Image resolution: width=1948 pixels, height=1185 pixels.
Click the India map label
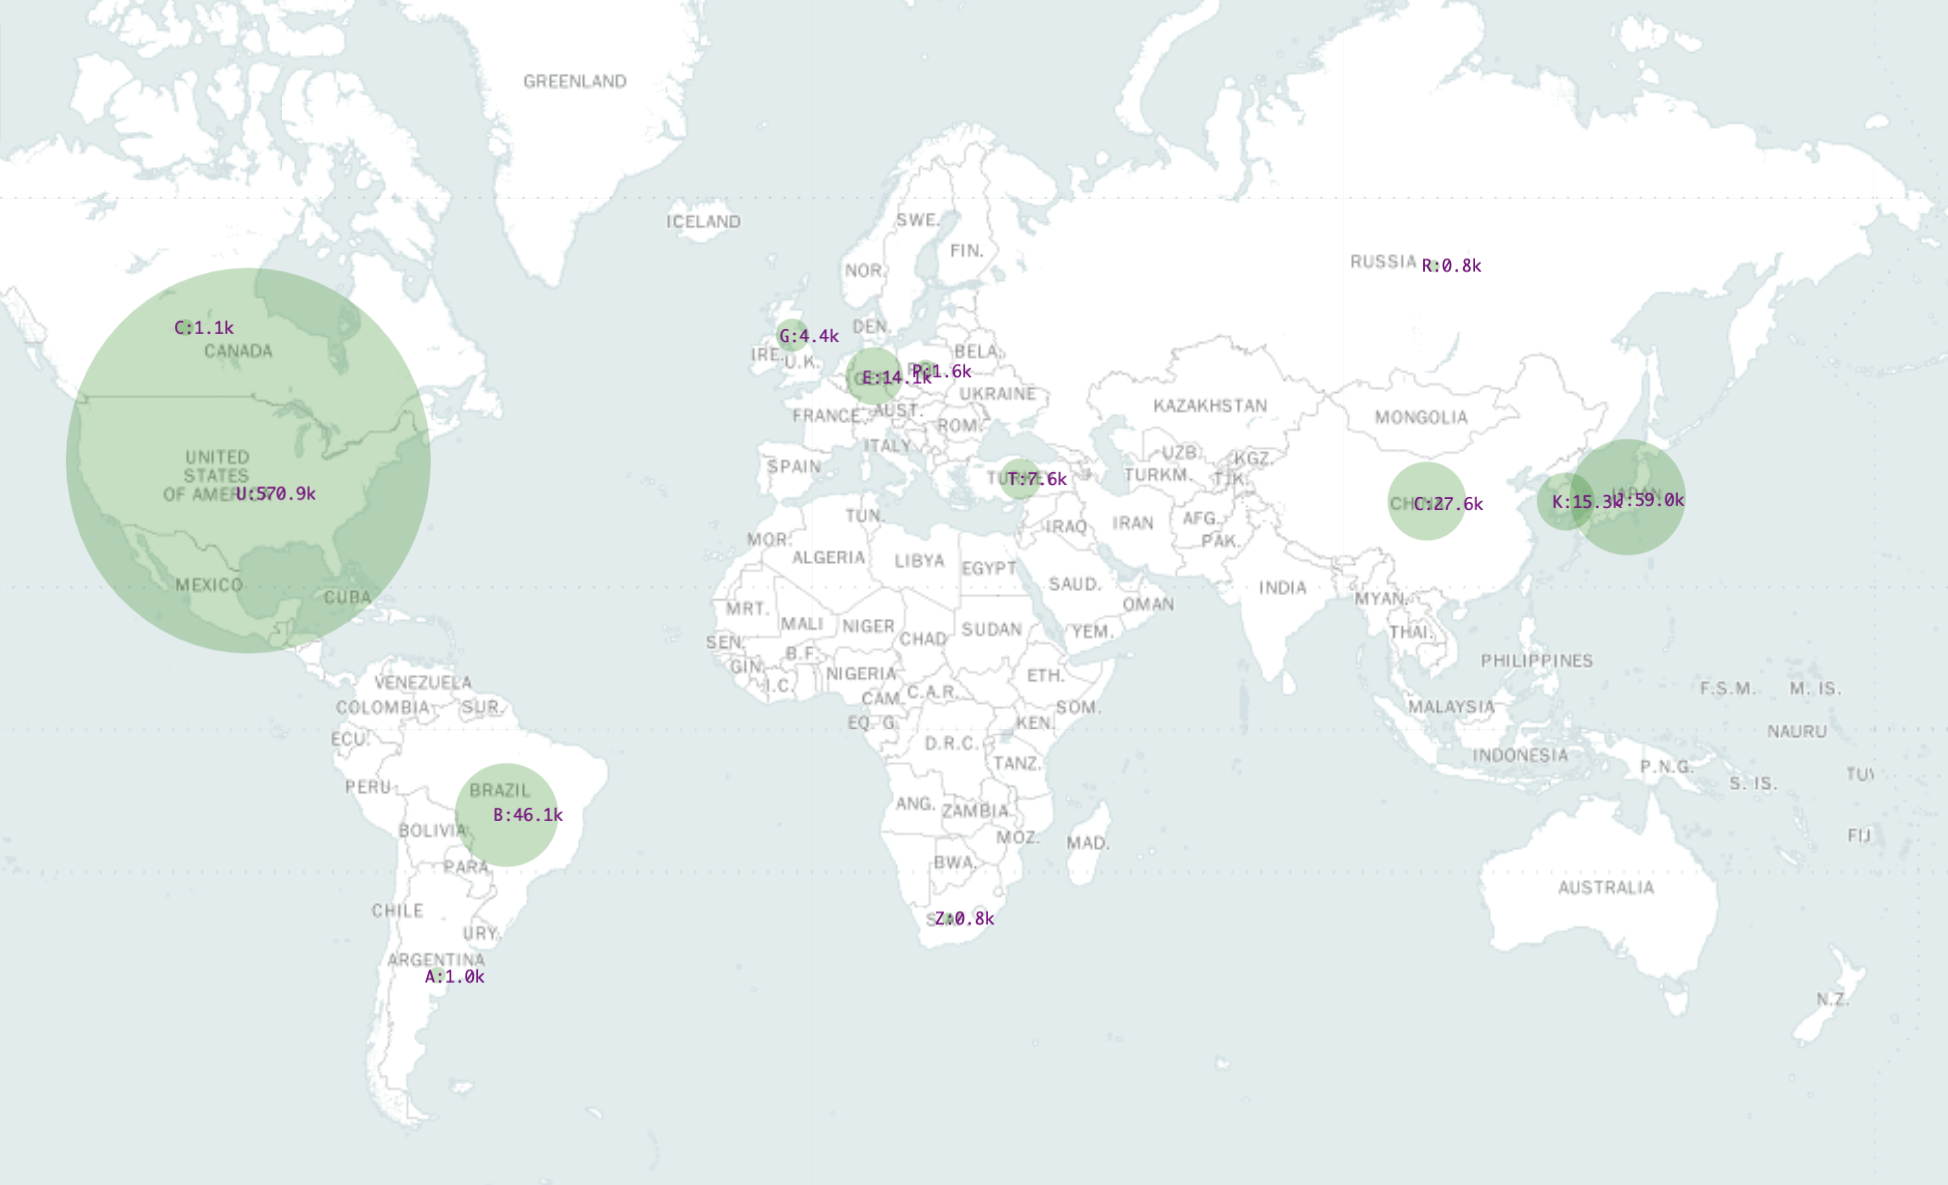coord(1281,588)
